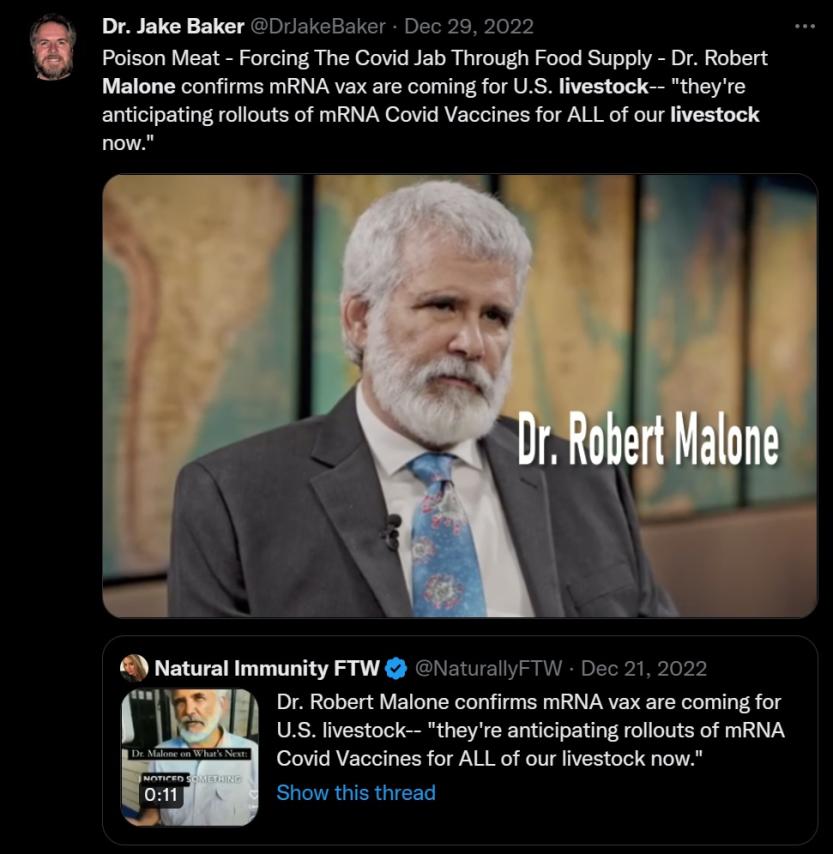
Task: Play the quoted tweet video thumbnail
Action: 189,757
